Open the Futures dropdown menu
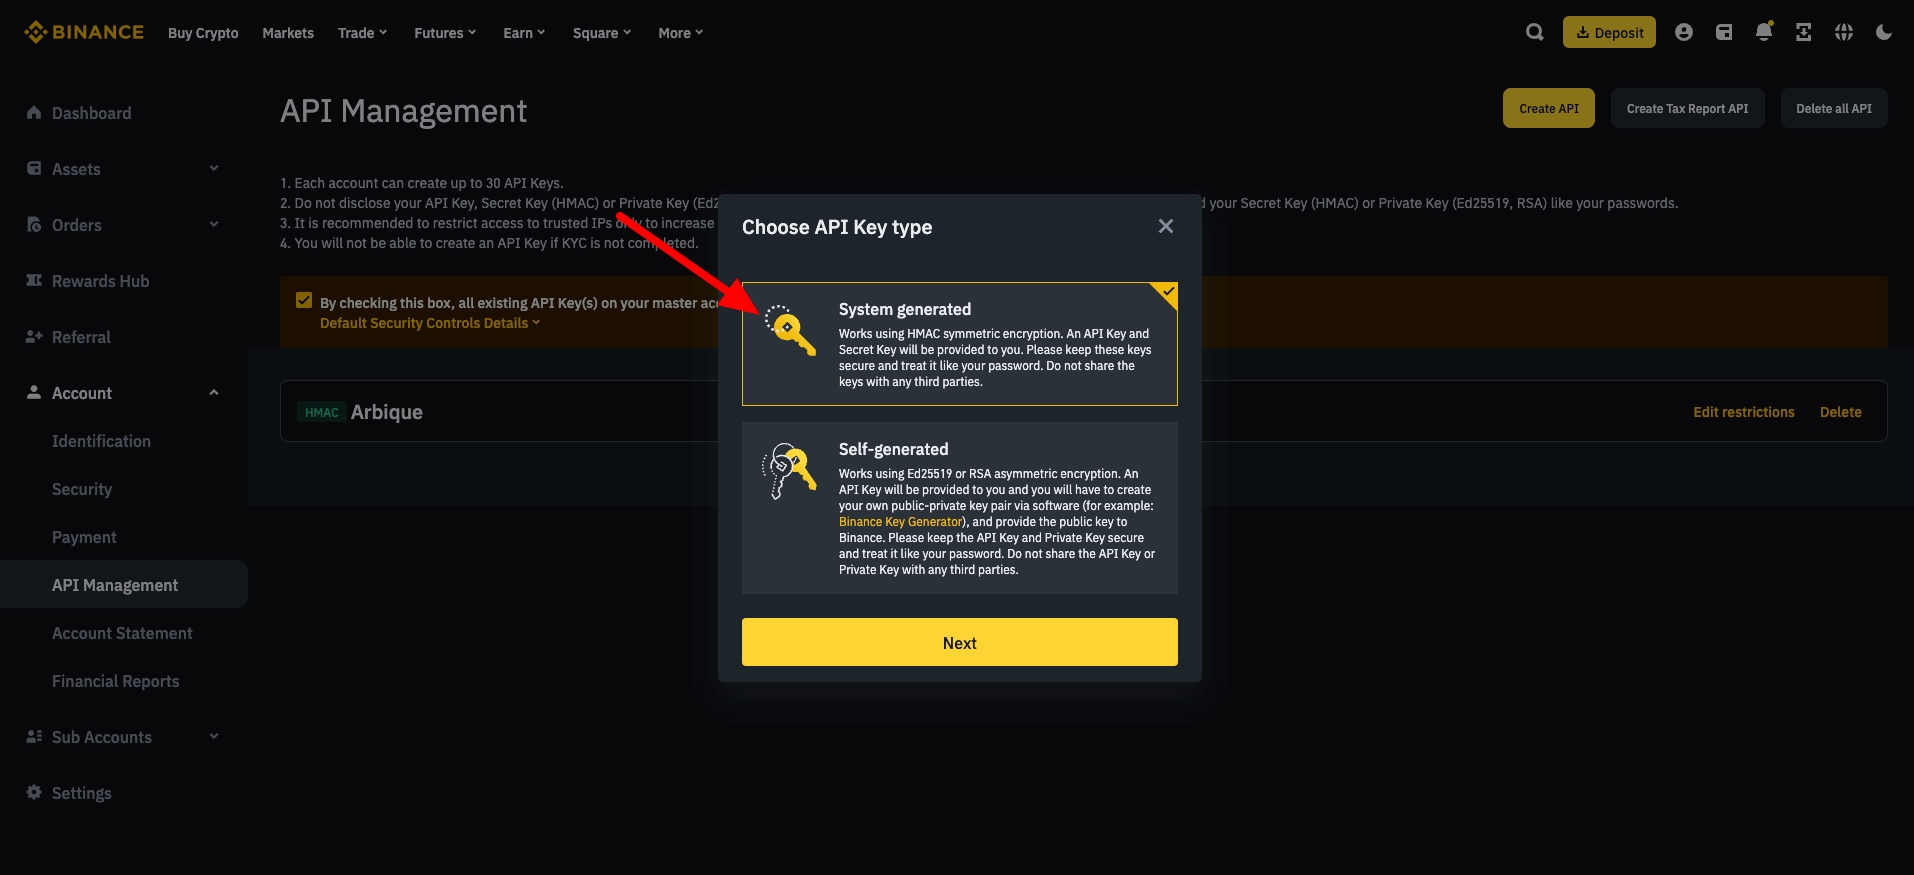The width and height of the screenshot is (1914, 875). pyautogui.click(x=445, y=33)
